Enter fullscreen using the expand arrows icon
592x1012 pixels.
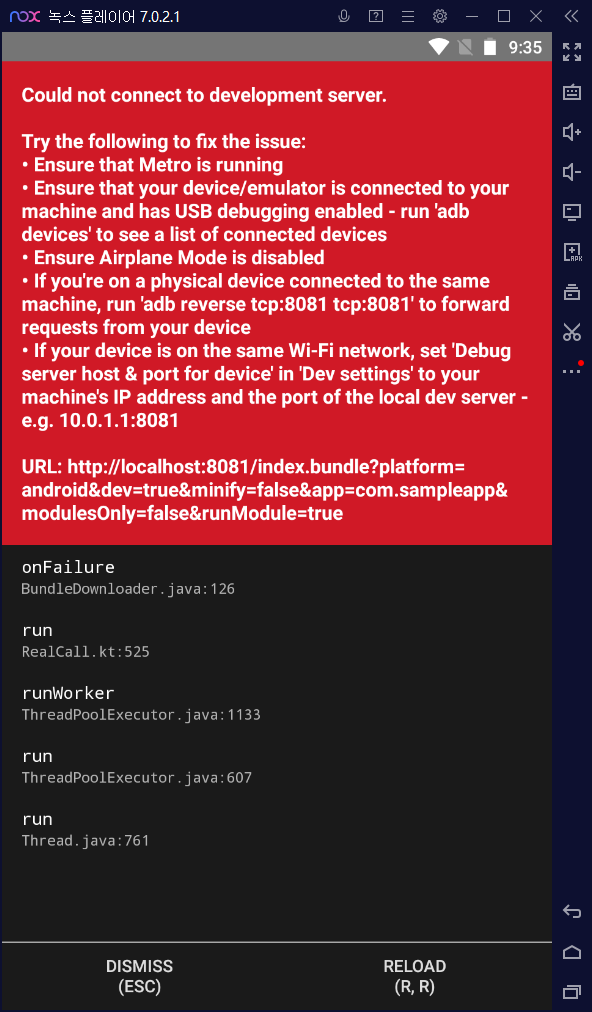(x=571, y=52)
